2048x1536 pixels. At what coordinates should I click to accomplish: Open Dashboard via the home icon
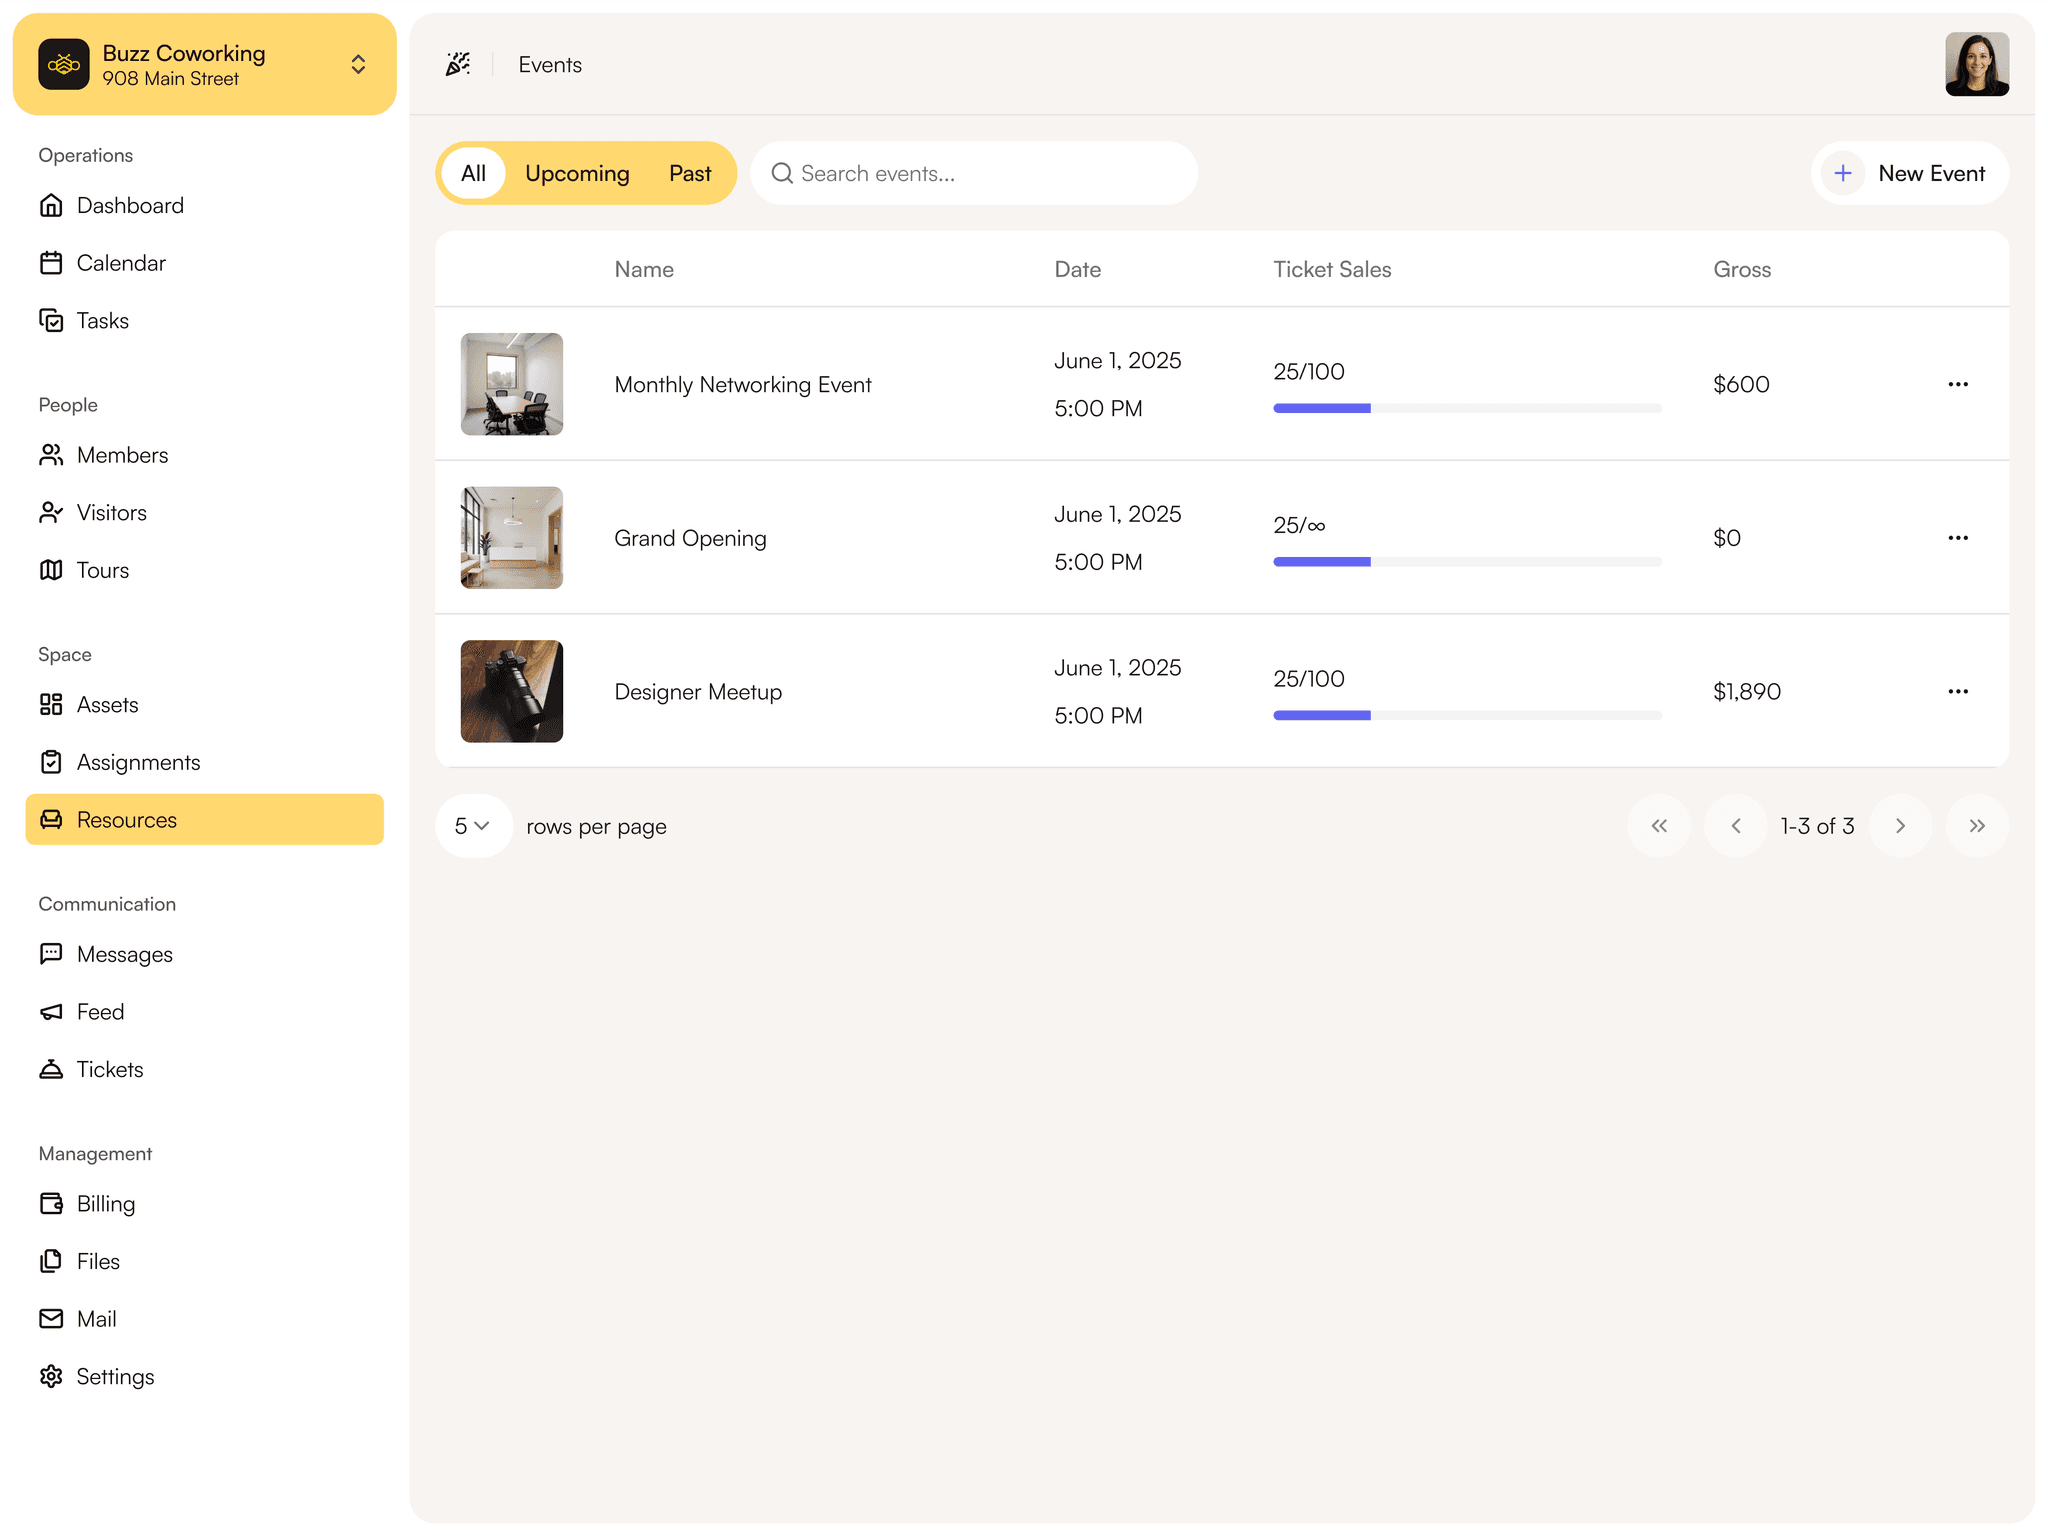point(51,206)
